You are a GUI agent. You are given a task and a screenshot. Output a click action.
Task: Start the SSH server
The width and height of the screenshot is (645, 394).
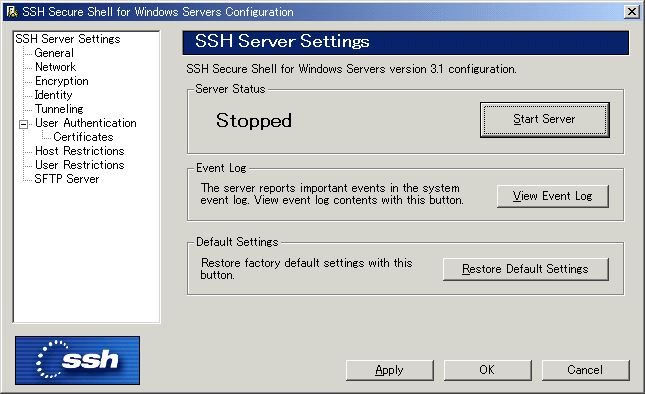coord(545,120)
